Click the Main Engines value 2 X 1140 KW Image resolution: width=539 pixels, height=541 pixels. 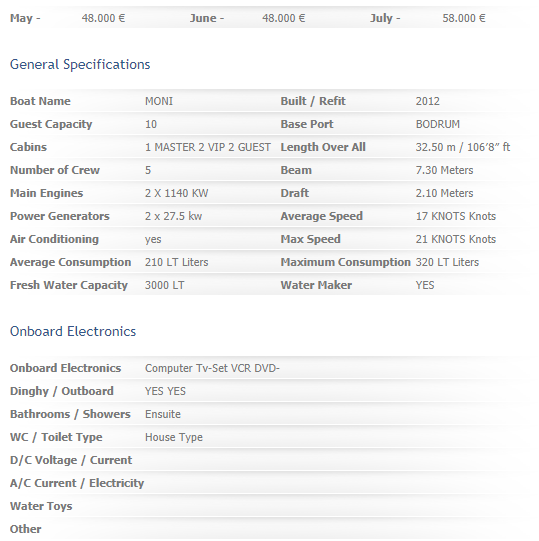(177, 193)
